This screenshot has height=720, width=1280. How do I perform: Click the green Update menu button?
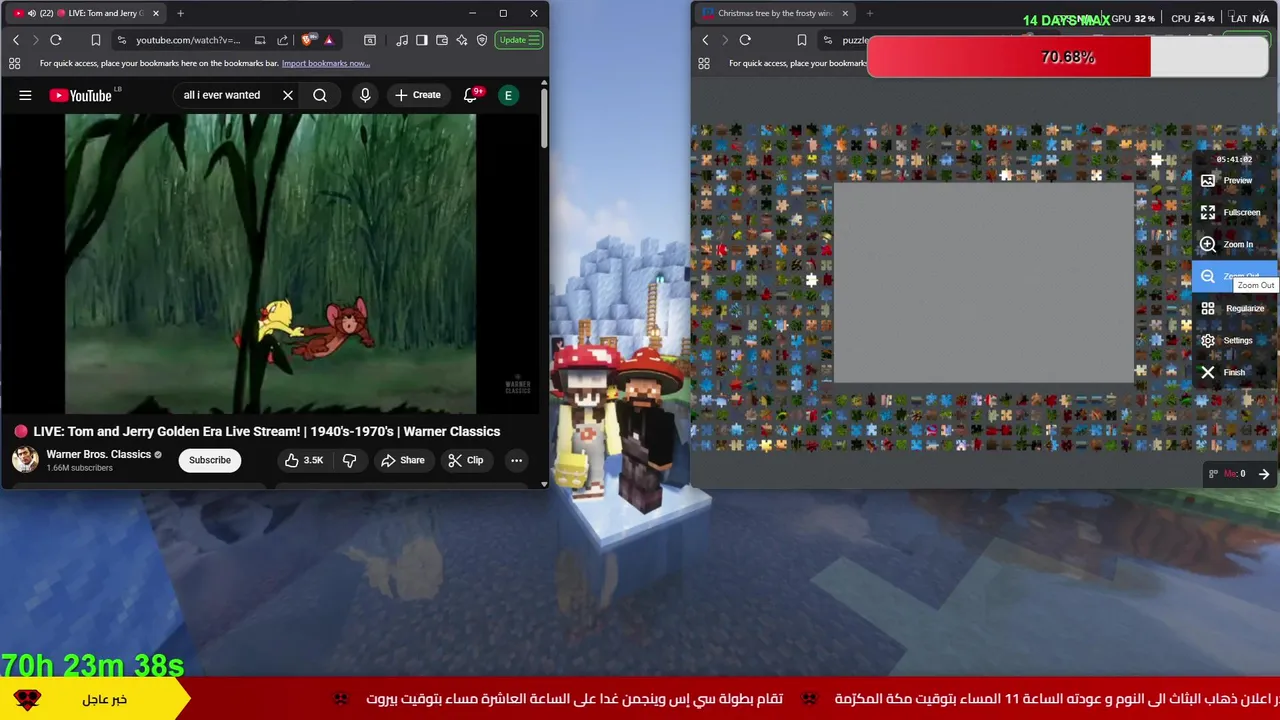tap(520, 40)
